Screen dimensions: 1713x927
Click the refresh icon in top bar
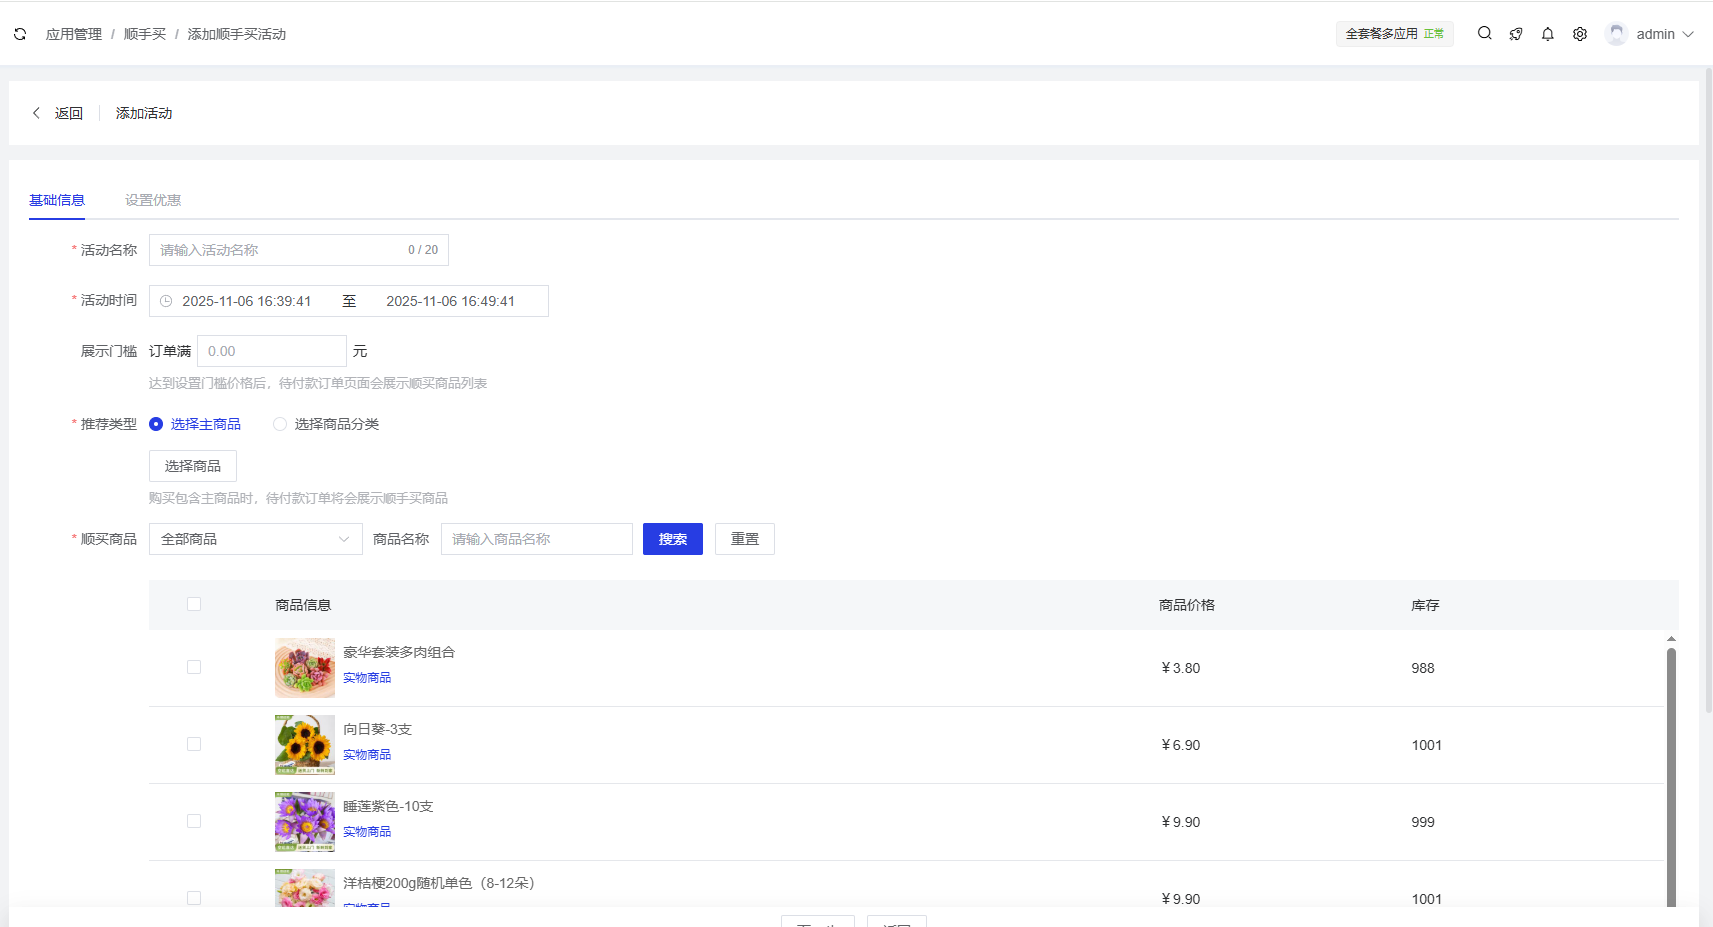coord(20,34)
